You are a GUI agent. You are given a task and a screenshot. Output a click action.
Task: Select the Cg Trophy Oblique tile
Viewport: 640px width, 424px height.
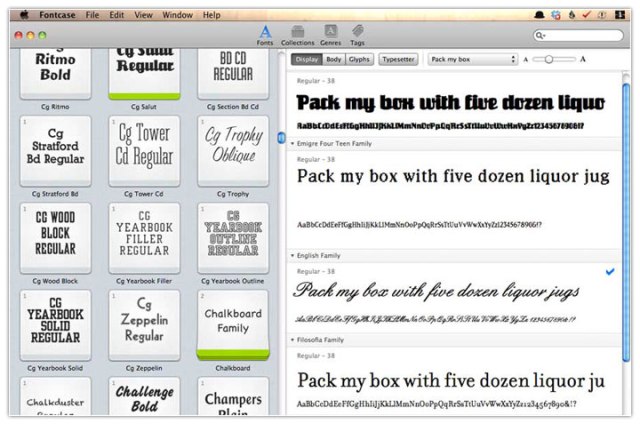pos(233,151)
